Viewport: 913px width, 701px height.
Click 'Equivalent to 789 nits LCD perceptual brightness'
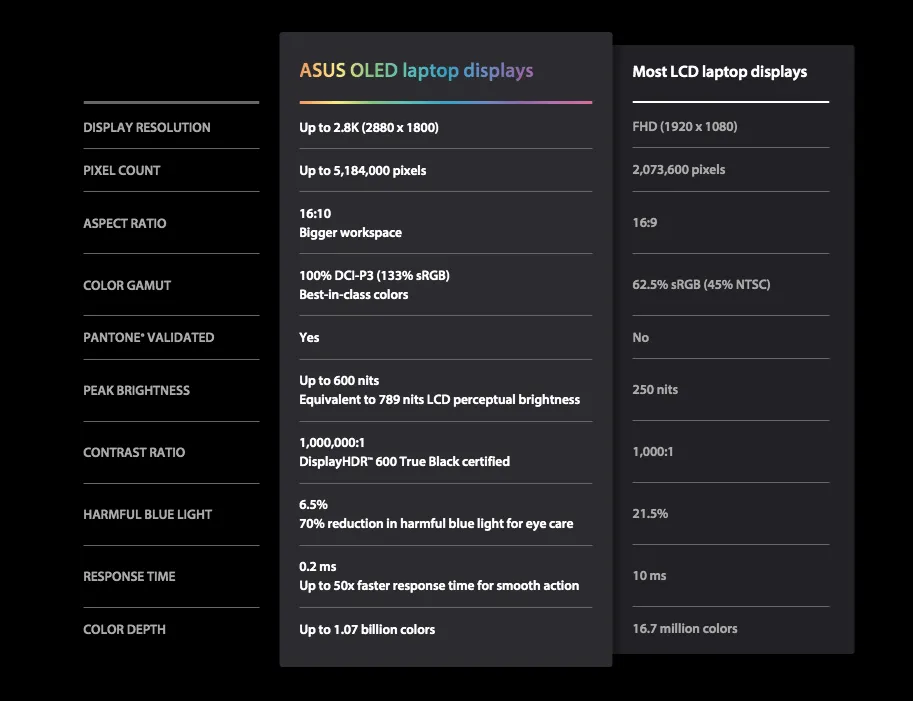(x=440, y=399)
